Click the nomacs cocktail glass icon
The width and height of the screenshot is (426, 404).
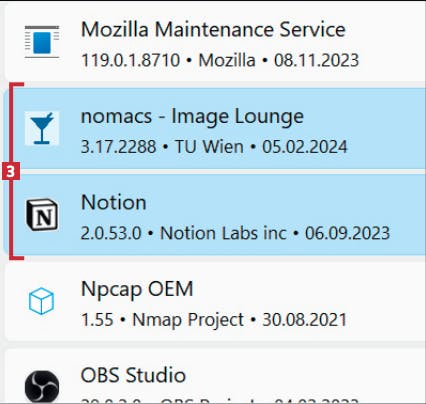pos(42,128)
